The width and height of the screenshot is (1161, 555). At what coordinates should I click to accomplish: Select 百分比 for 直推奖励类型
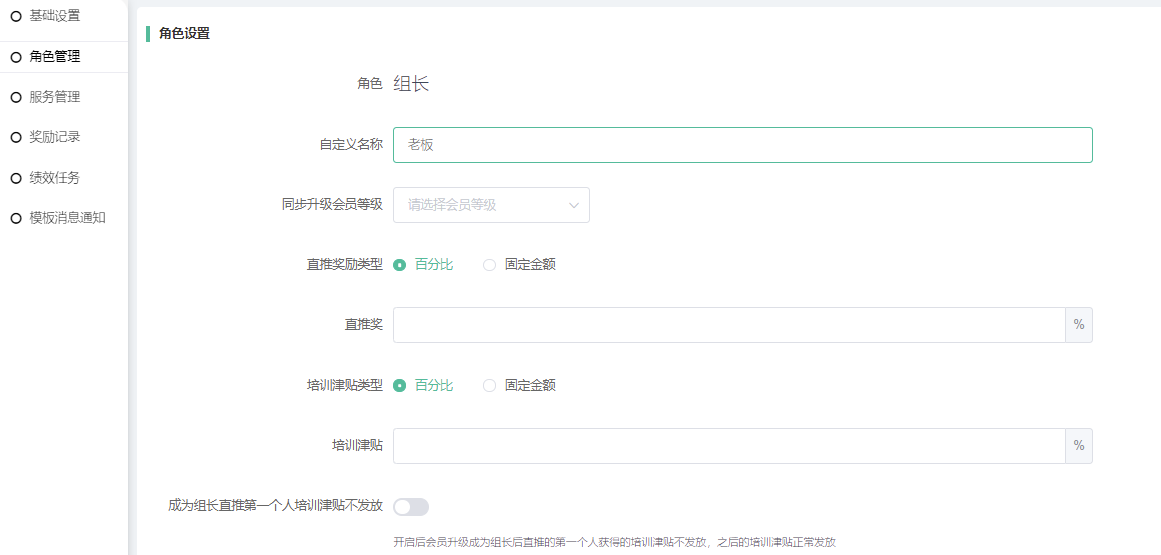tap(400, 265)
